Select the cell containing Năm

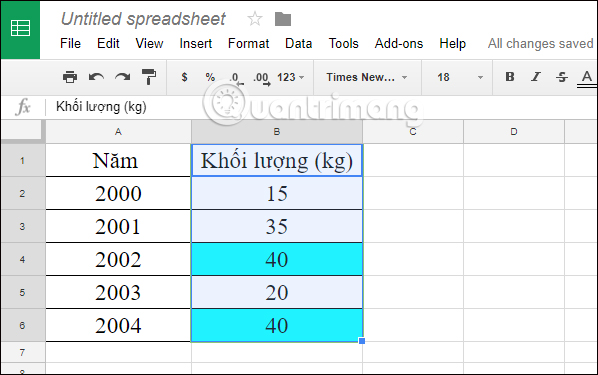pyautogui.click(x=118, y=160)
